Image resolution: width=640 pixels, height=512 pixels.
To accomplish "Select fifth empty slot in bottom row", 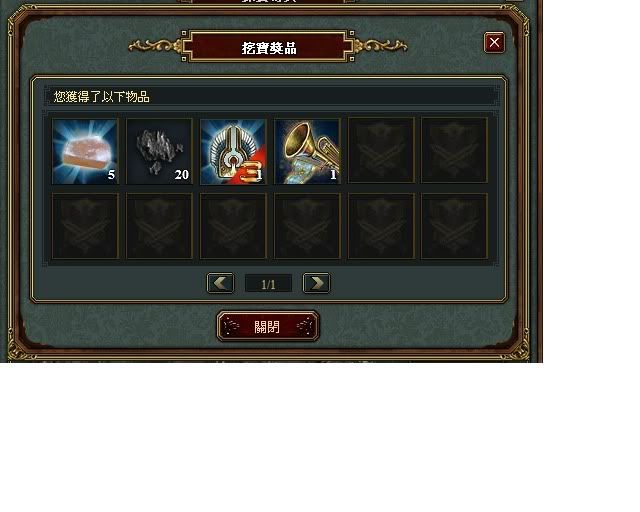I will 381,226.
